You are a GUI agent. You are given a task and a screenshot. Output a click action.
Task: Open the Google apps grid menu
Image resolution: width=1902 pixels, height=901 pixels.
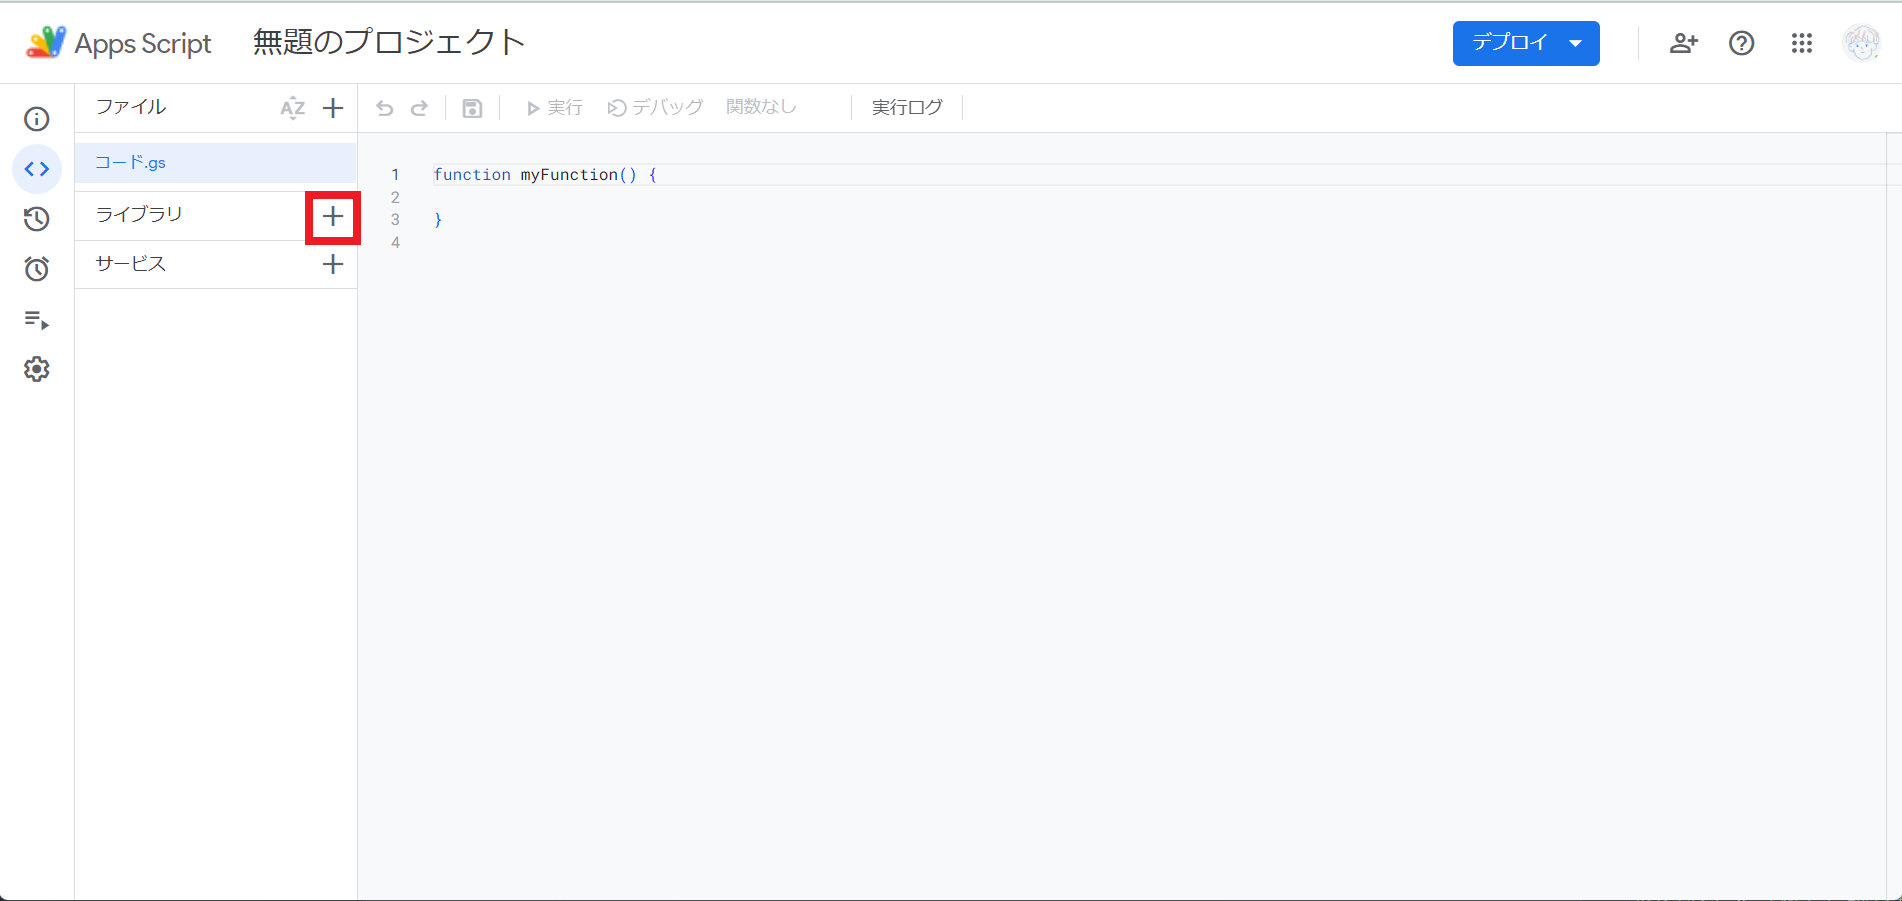(x=1801, y=43)
